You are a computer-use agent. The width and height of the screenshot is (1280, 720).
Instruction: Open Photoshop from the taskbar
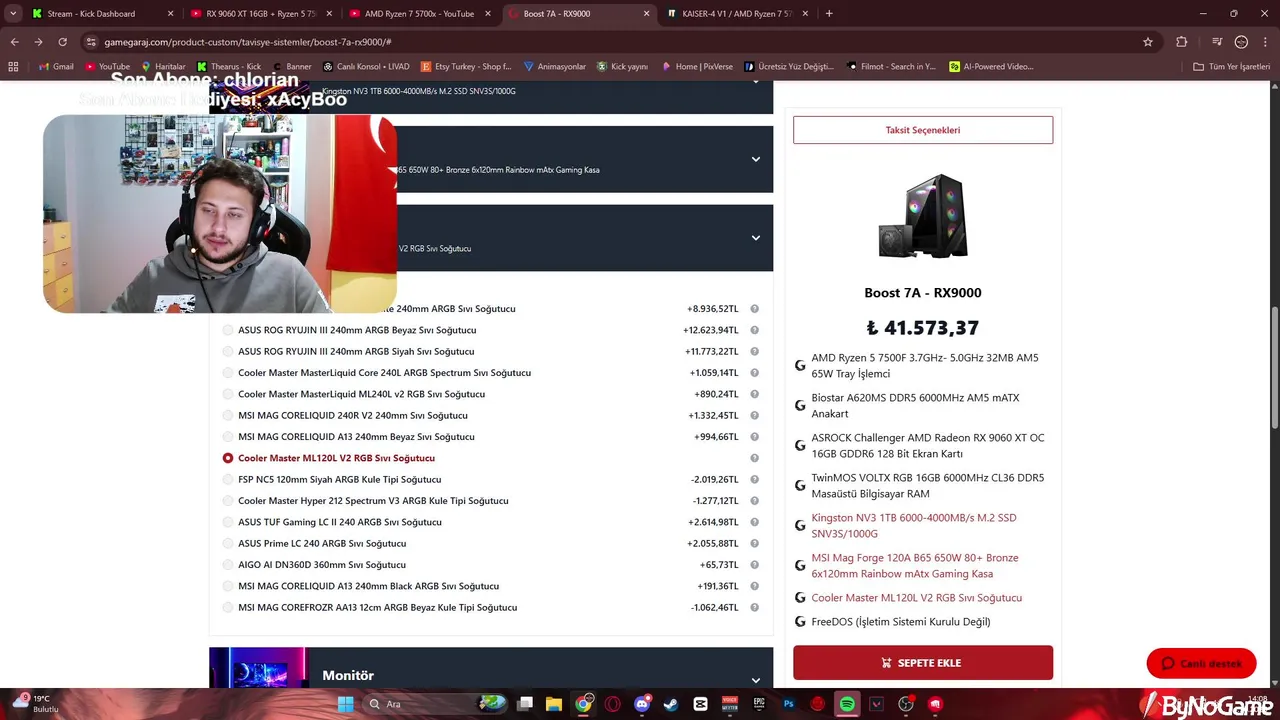[788, 704]
